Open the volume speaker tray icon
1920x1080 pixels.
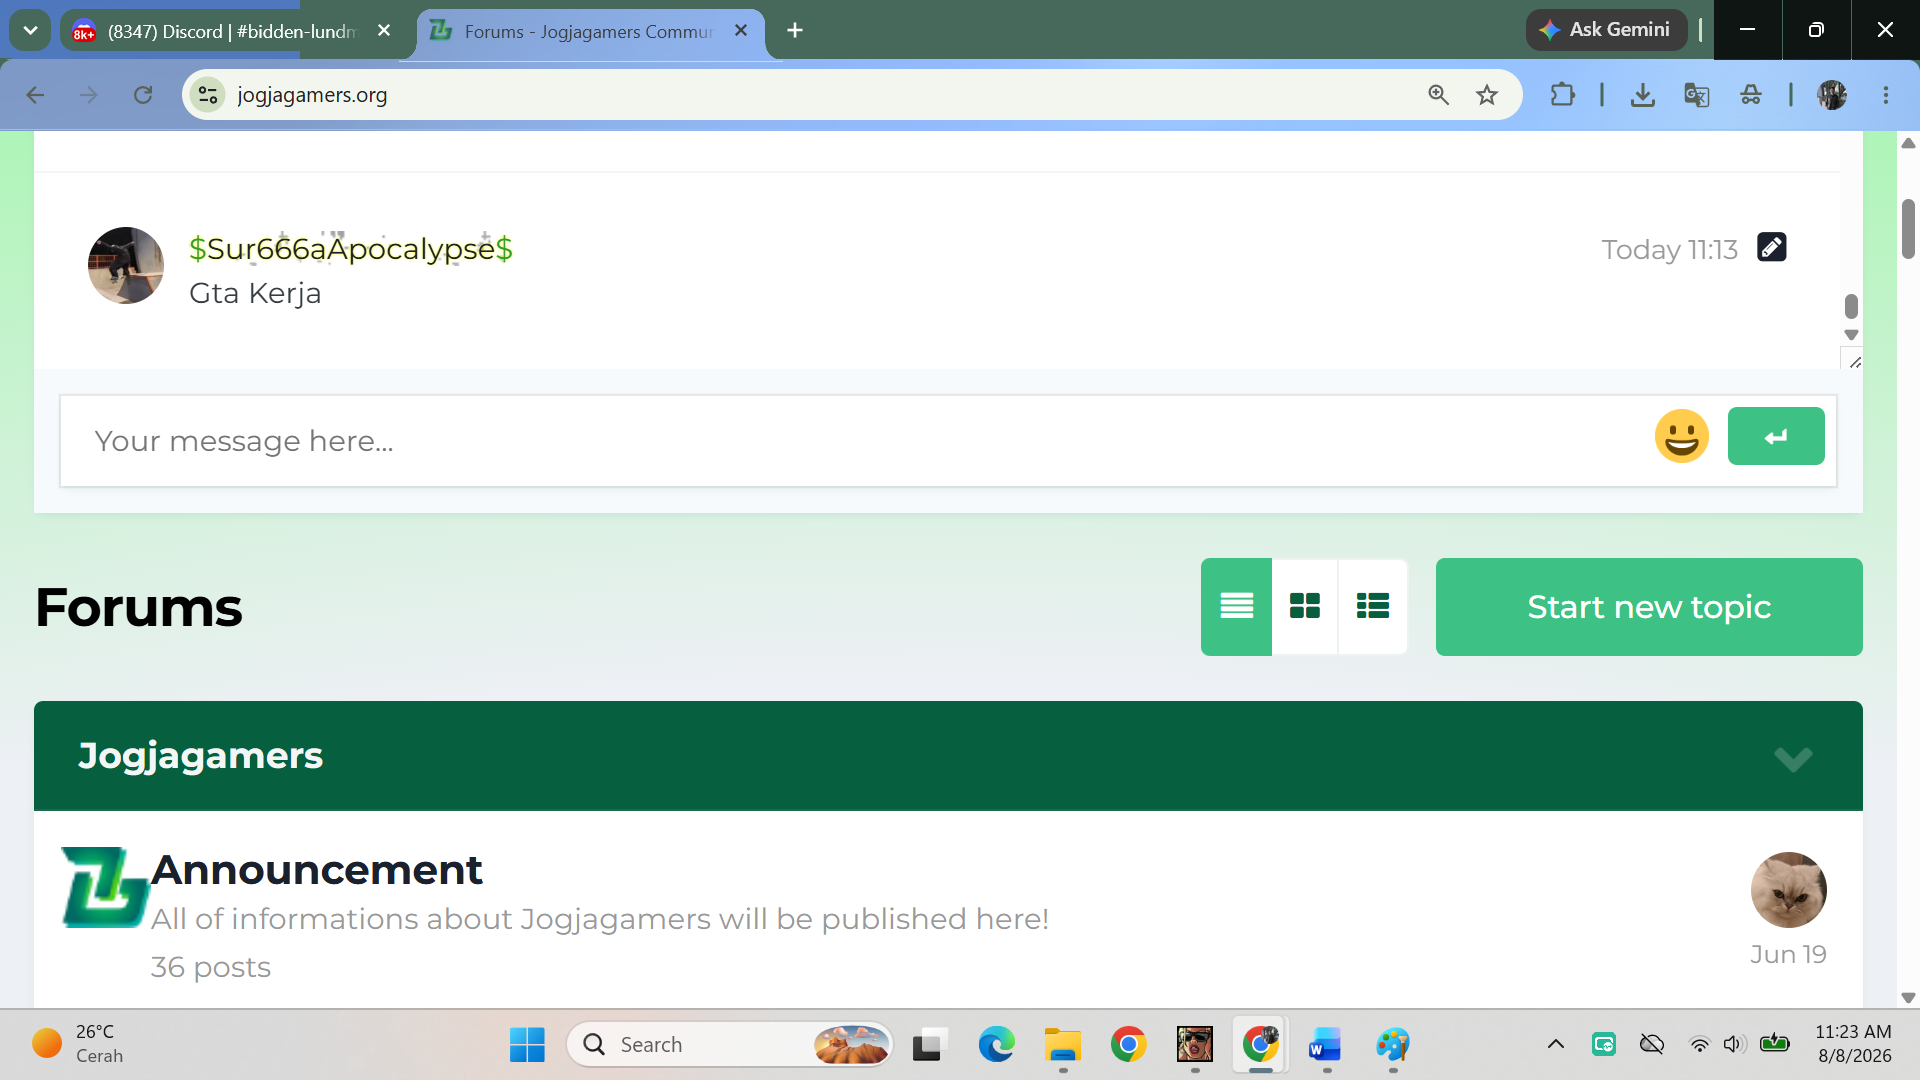(1733, 1045)
